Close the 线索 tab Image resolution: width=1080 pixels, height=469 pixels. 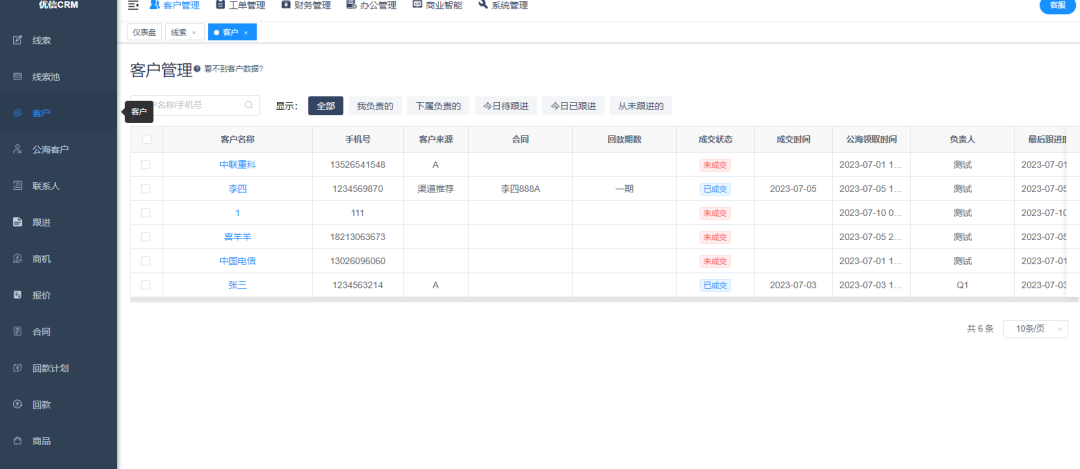click(x=194, y=33)
